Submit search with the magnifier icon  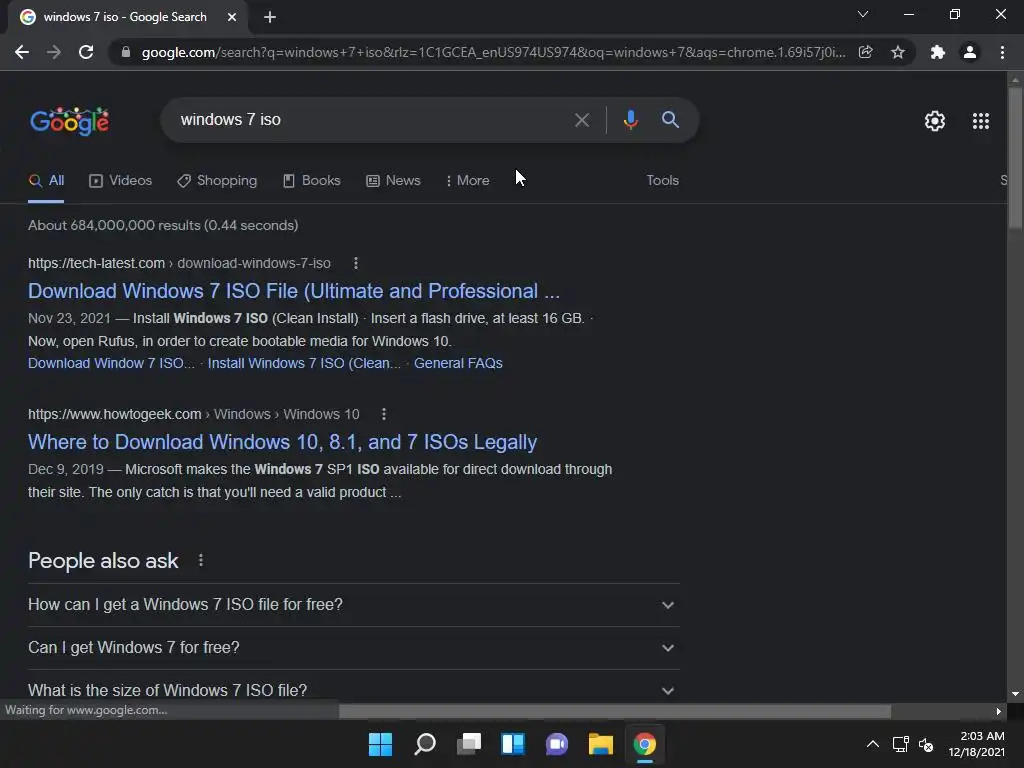pos(670,120)
